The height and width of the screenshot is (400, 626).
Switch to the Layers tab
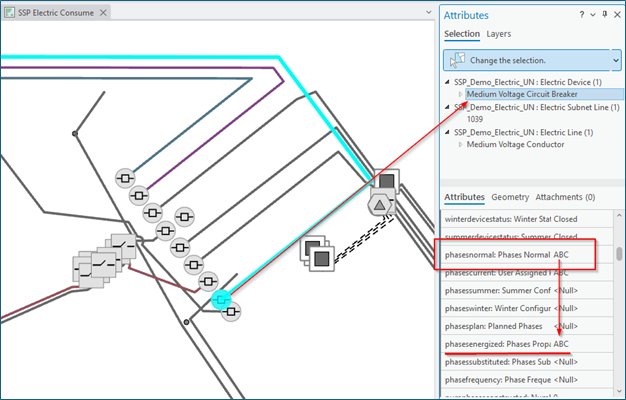click(499, 34)
